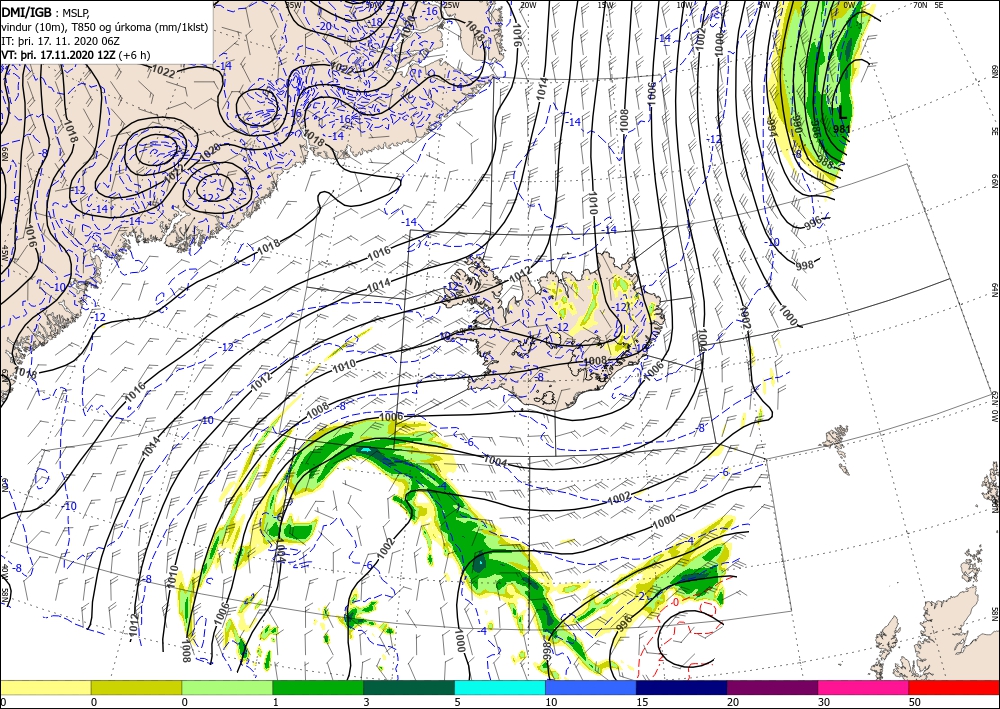
Task: Click the legend value "10"
Action: click(x=551, y=702)
